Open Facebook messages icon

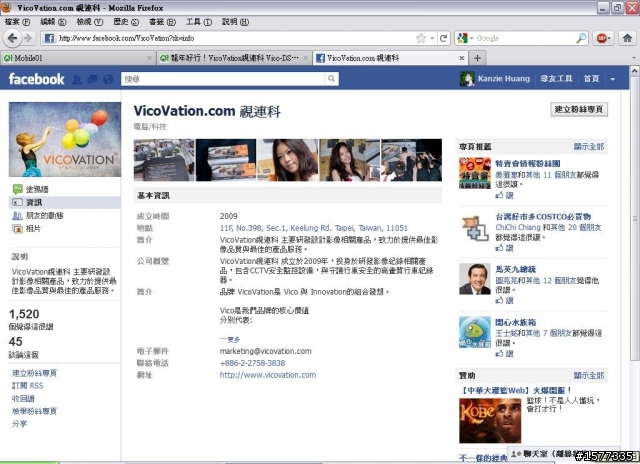[x=93, y=79]
